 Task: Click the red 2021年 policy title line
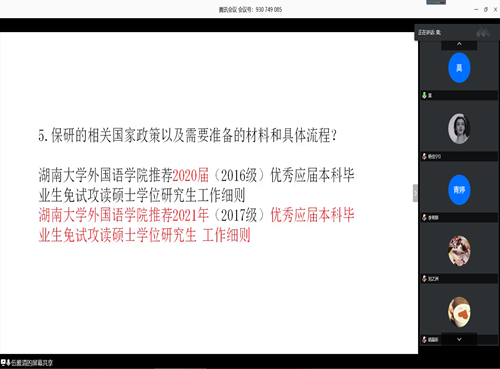[196, 225]
